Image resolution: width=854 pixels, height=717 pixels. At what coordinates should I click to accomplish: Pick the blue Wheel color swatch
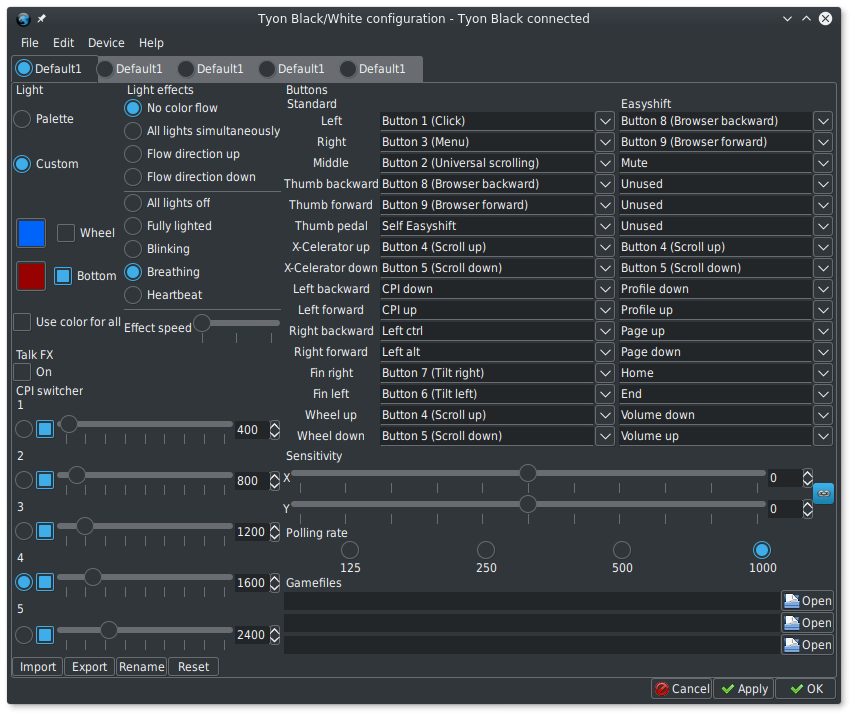coord(31,233)
